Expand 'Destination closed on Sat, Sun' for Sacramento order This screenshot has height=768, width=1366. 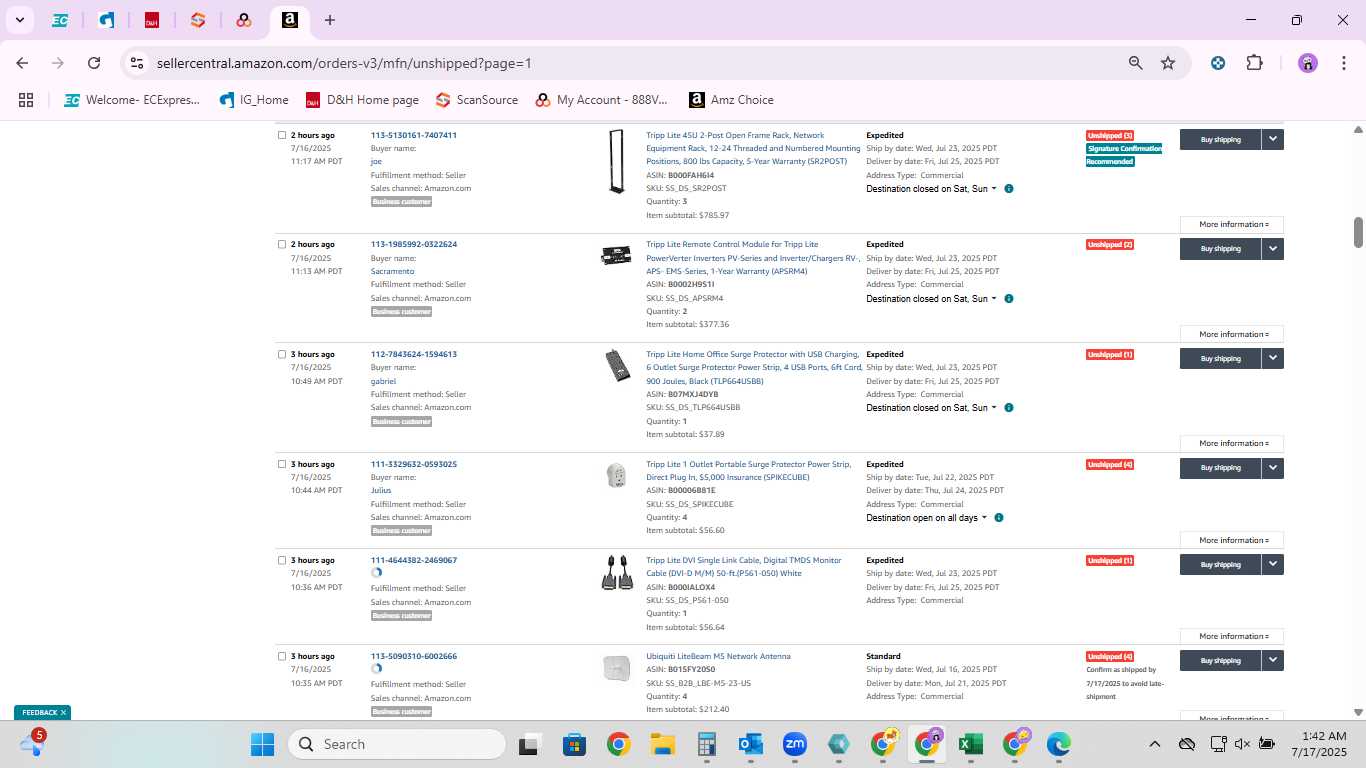coord(931,299)
